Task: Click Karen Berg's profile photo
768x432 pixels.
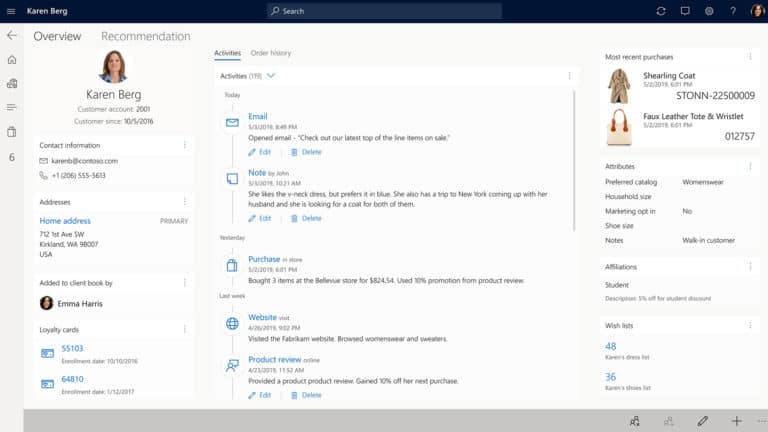Action: point(113,66)
